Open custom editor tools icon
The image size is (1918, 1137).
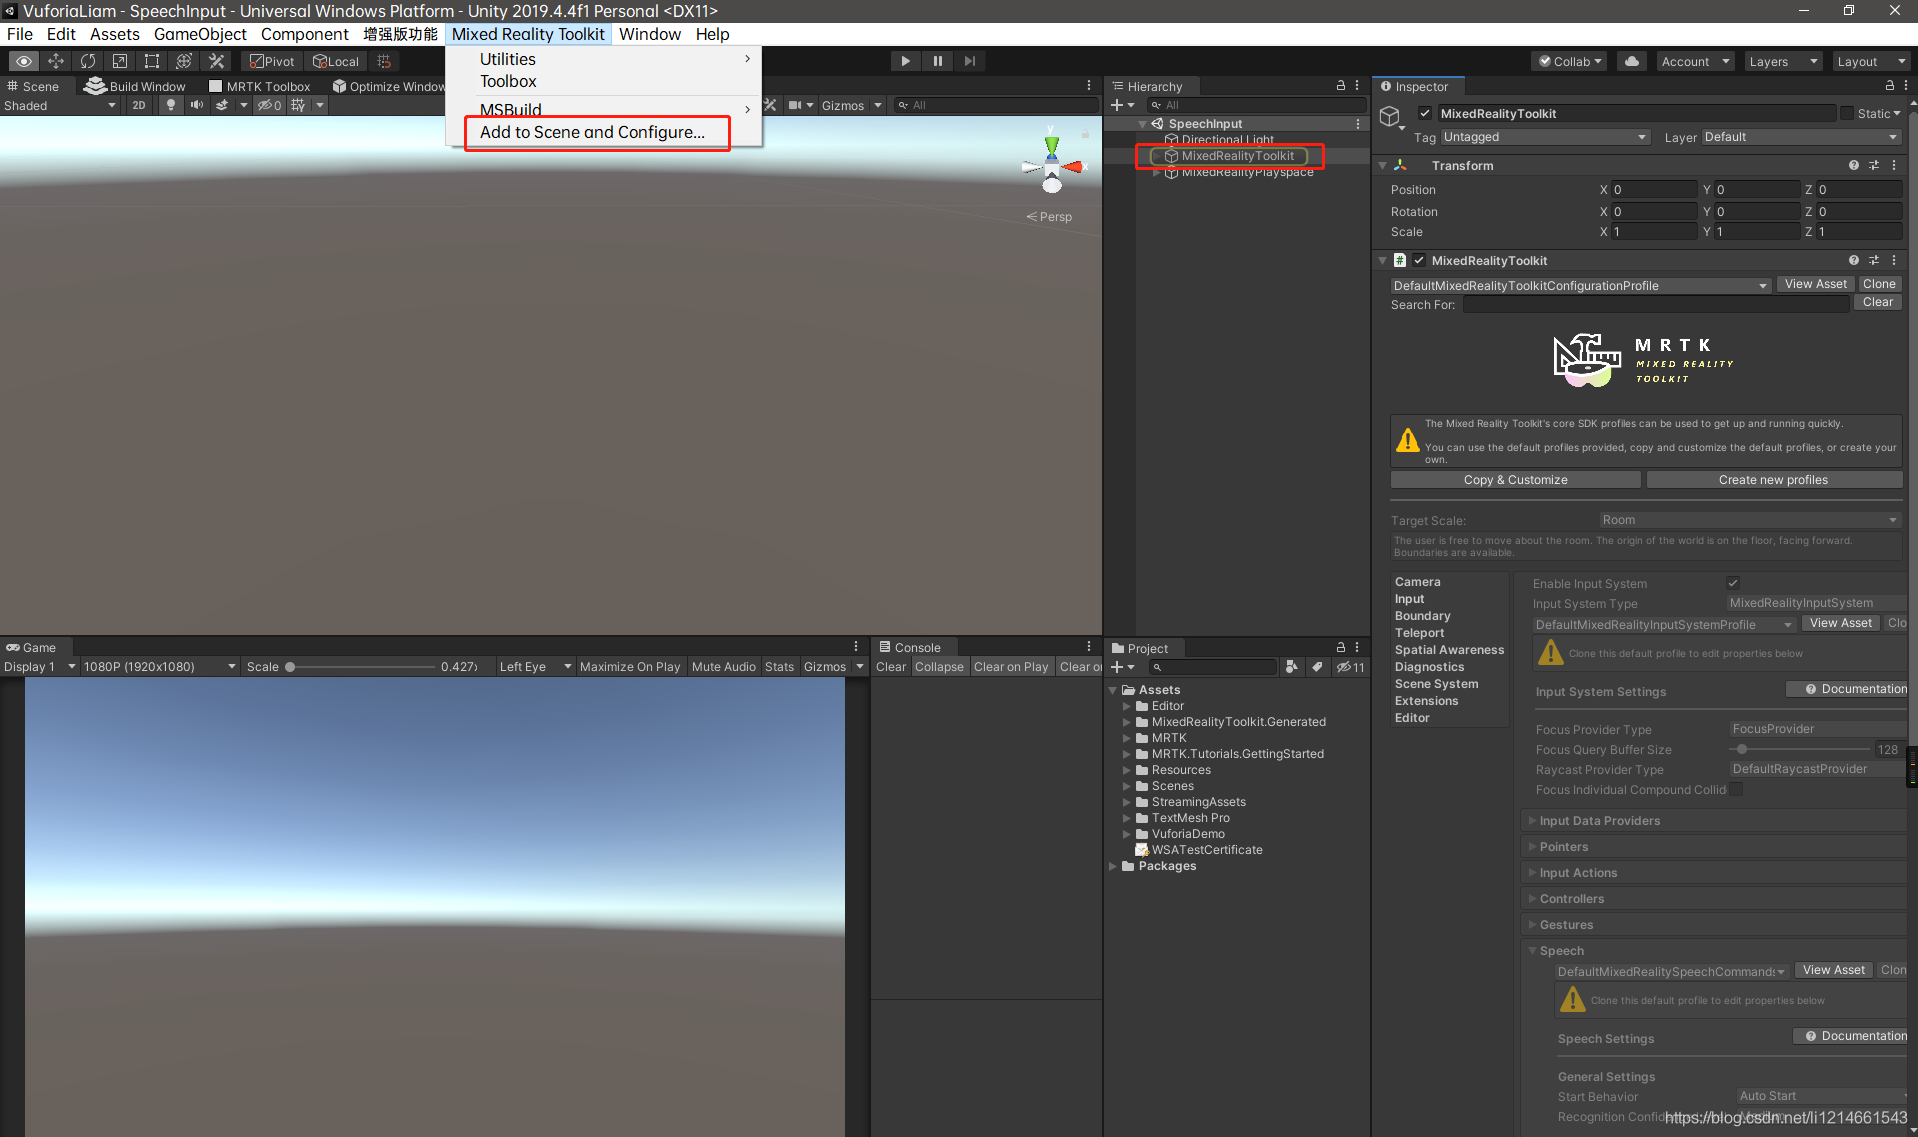click(216, 61)
